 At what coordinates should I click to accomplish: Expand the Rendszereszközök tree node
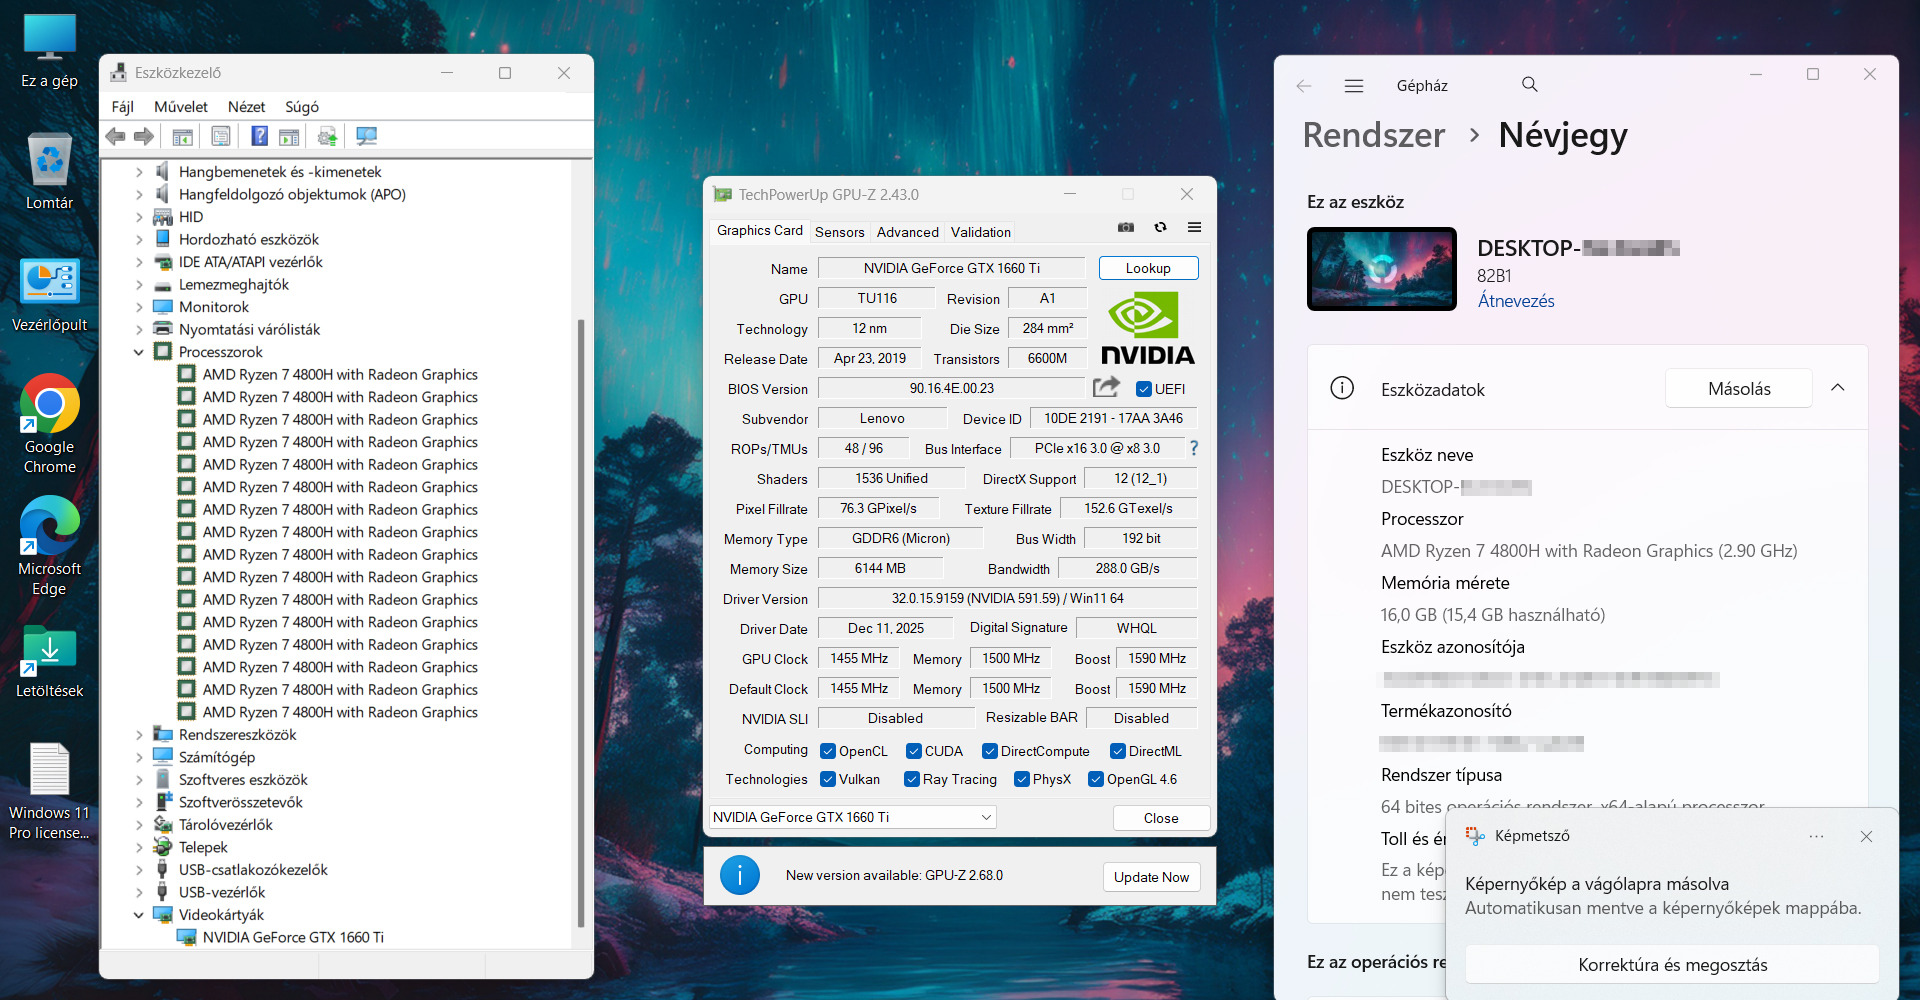click(x=139, y=735)
